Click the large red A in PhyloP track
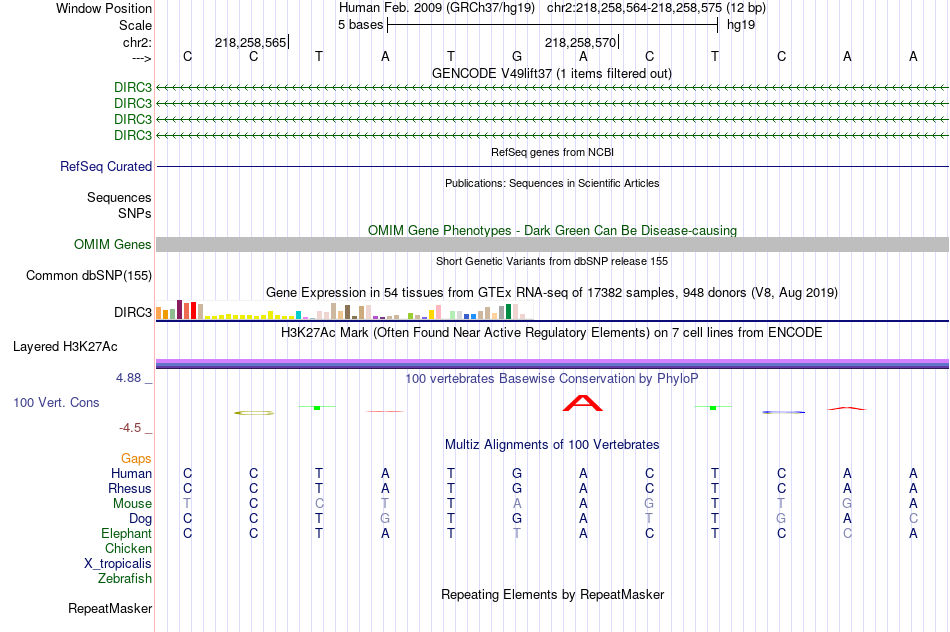 click(x=583, y=404)
